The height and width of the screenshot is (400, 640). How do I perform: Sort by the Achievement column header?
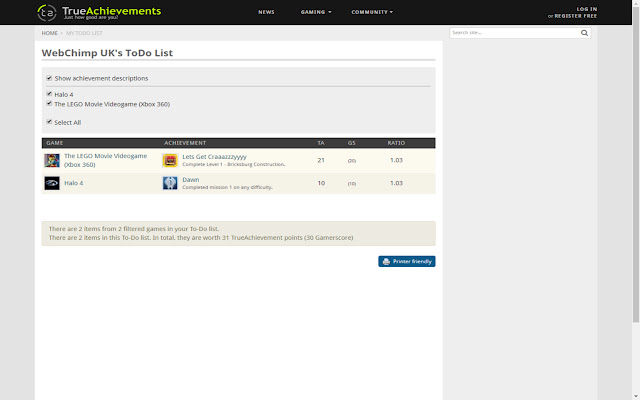point(185,143)
